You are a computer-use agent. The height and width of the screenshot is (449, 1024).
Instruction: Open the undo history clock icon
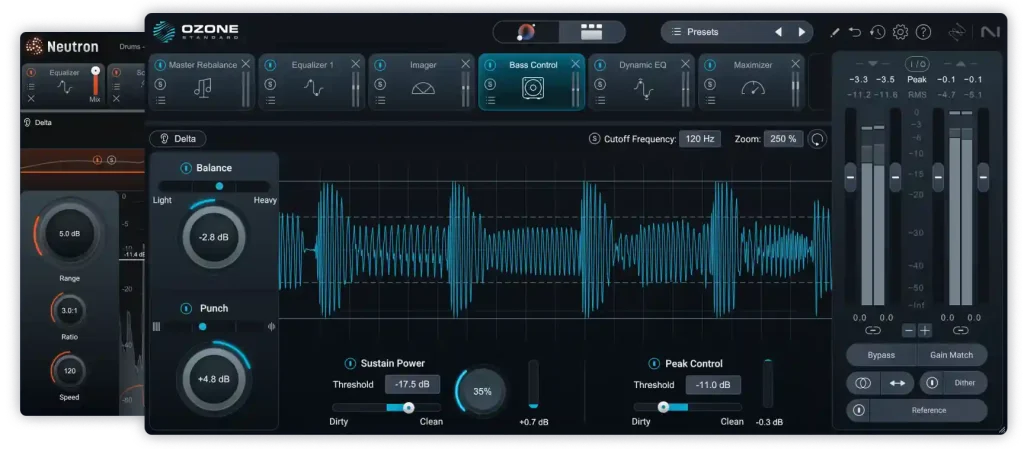[x=877, y=32]
